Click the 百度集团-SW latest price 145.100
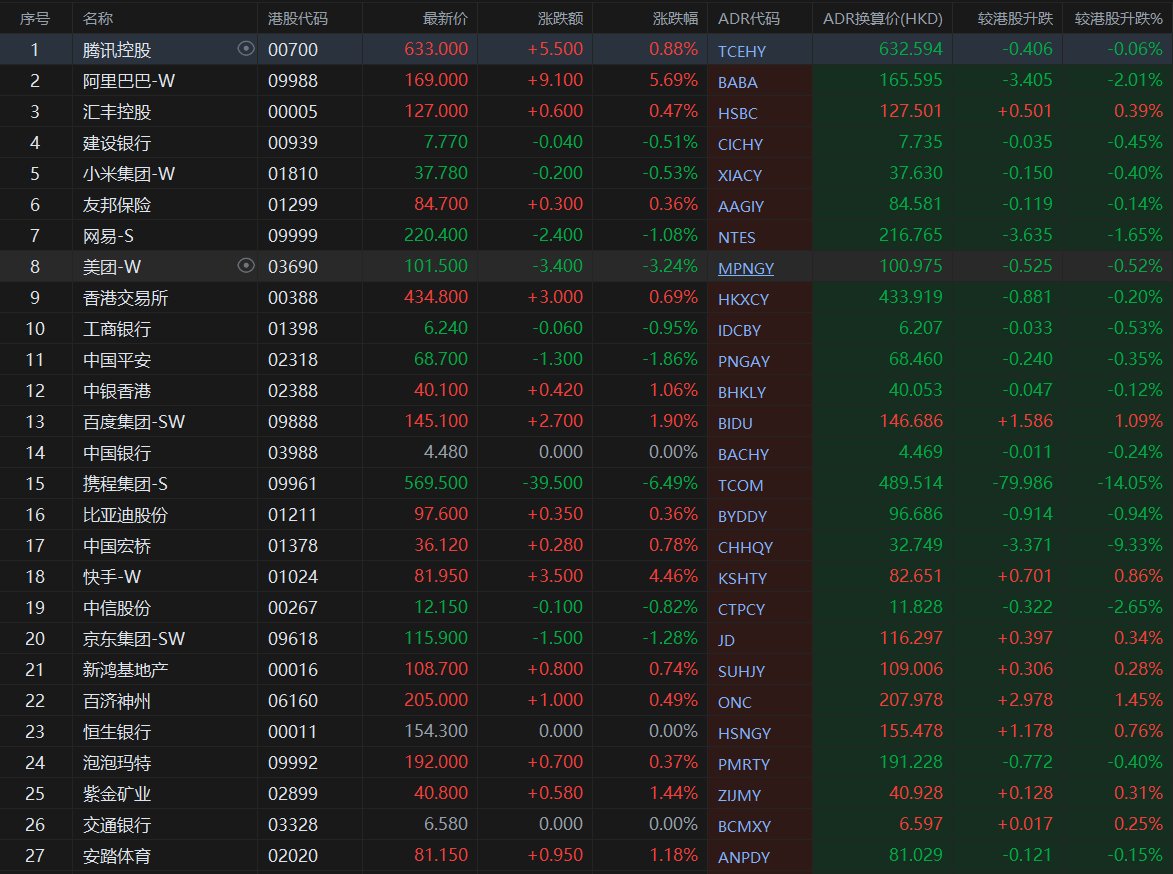 coord(436,422)
